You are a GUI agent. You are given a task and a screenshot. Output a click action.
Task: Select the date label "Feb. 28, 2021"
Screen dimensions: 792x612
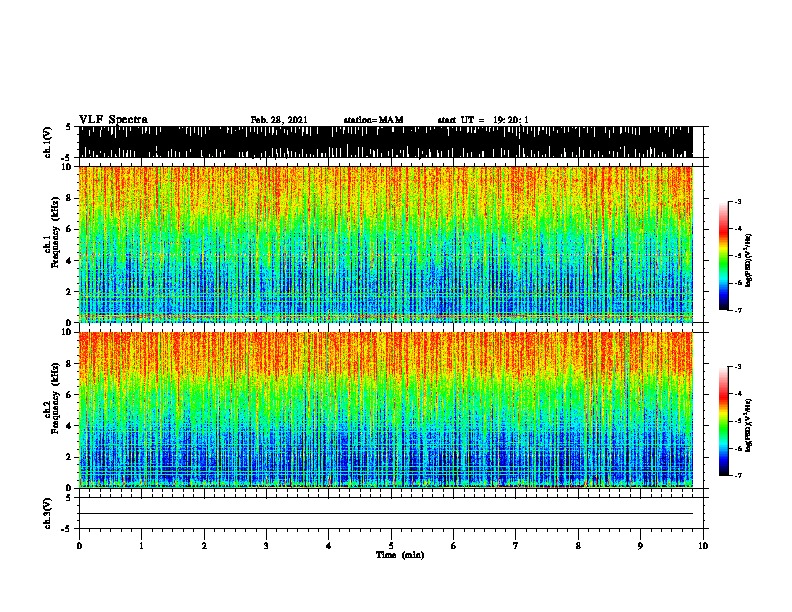pyautogui.click(x=279, y=120)
